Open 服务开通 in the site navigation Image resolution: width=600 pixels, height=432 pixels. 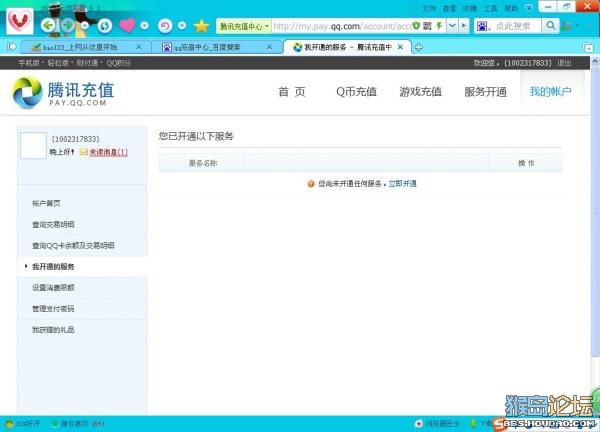coord(485,91)
